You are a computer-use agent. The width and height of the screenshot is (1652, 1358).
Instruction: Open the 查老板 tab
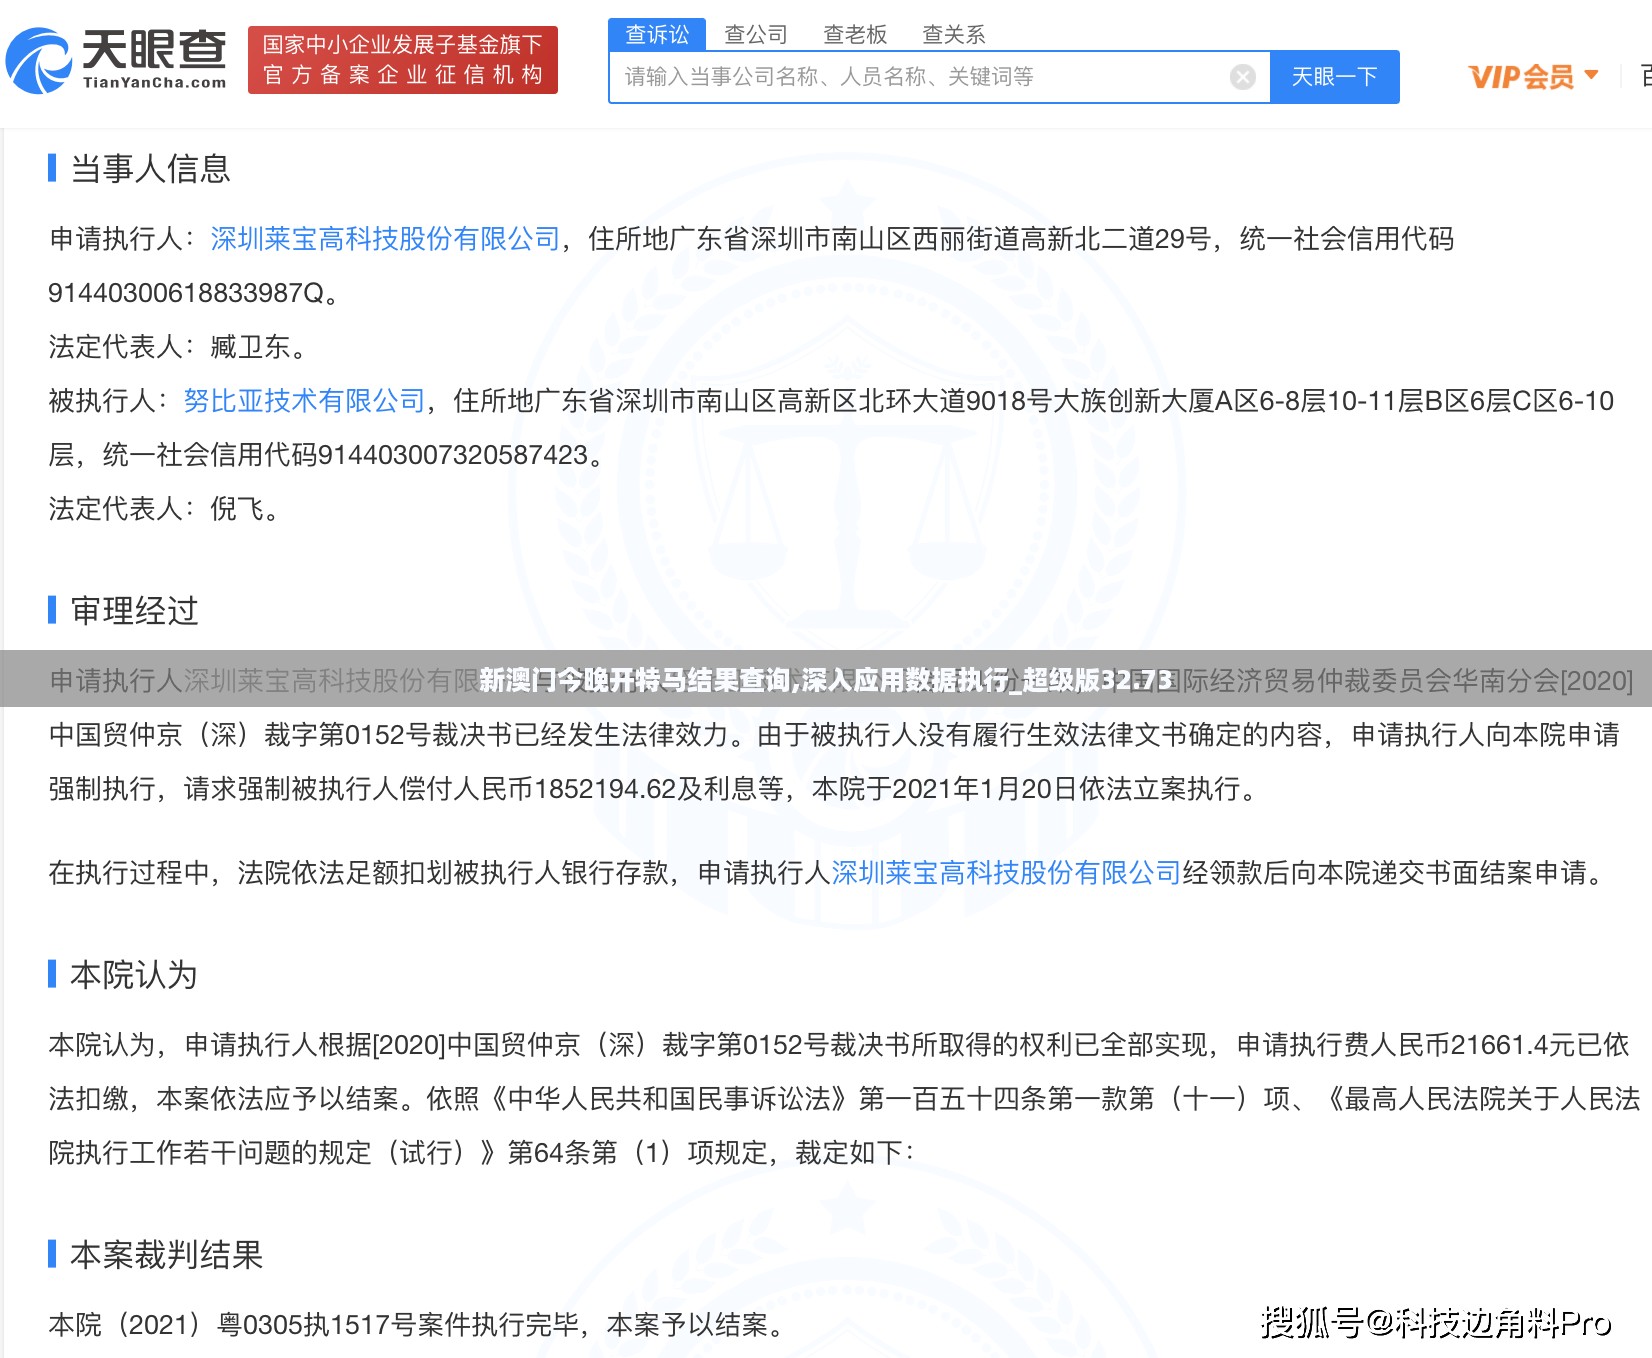click(x=854, y=35)
